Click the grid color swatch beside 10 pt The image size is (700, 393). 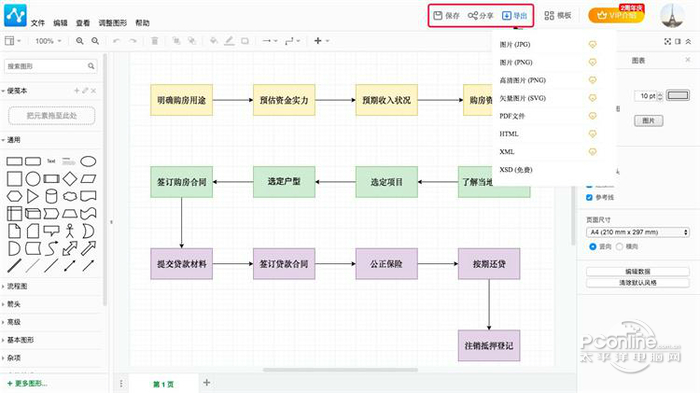(678, 95)
